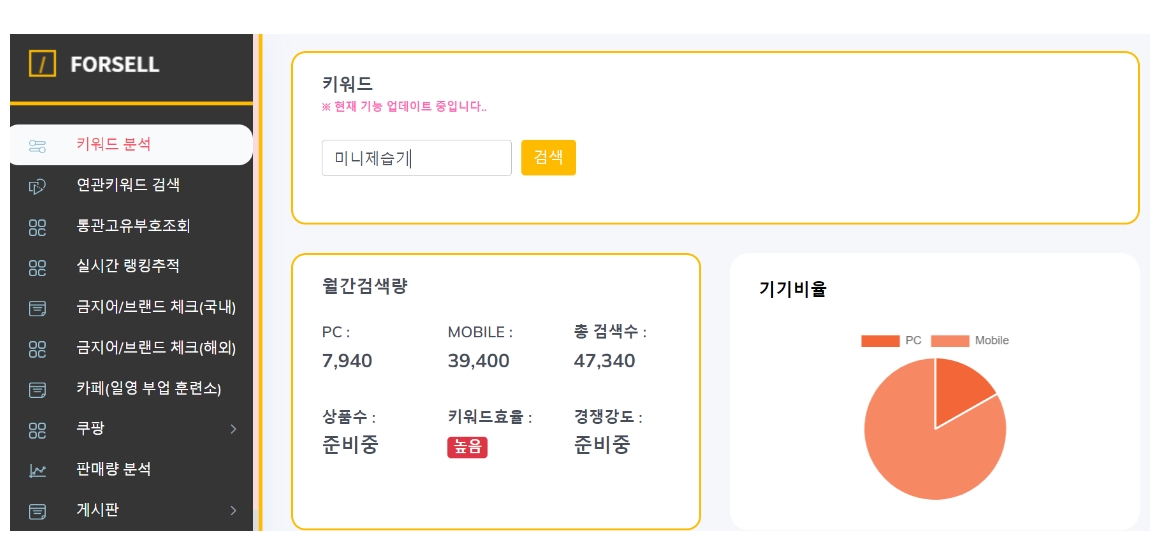Screen dimensions: 1162x555
Task: Open 금지어/브랜드 체크(해외) menu item
Action: 156,348
